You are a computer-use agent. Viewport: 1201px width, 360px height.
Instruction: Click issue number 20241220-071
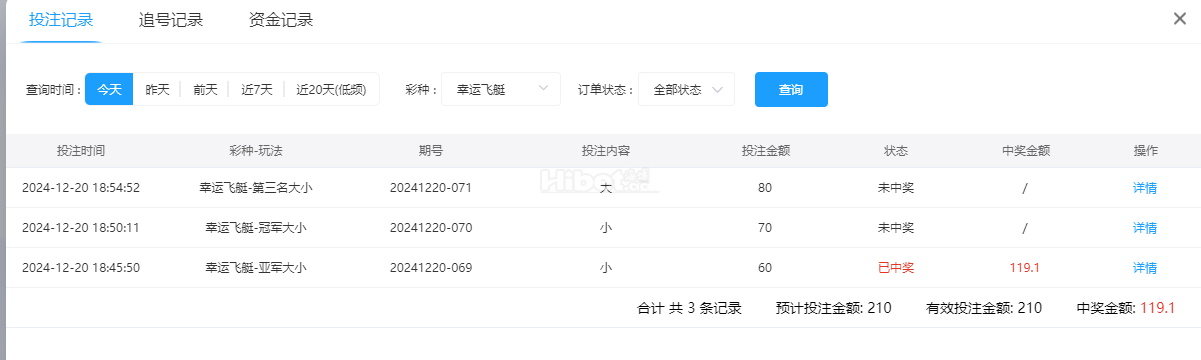[x=431, y=187]
